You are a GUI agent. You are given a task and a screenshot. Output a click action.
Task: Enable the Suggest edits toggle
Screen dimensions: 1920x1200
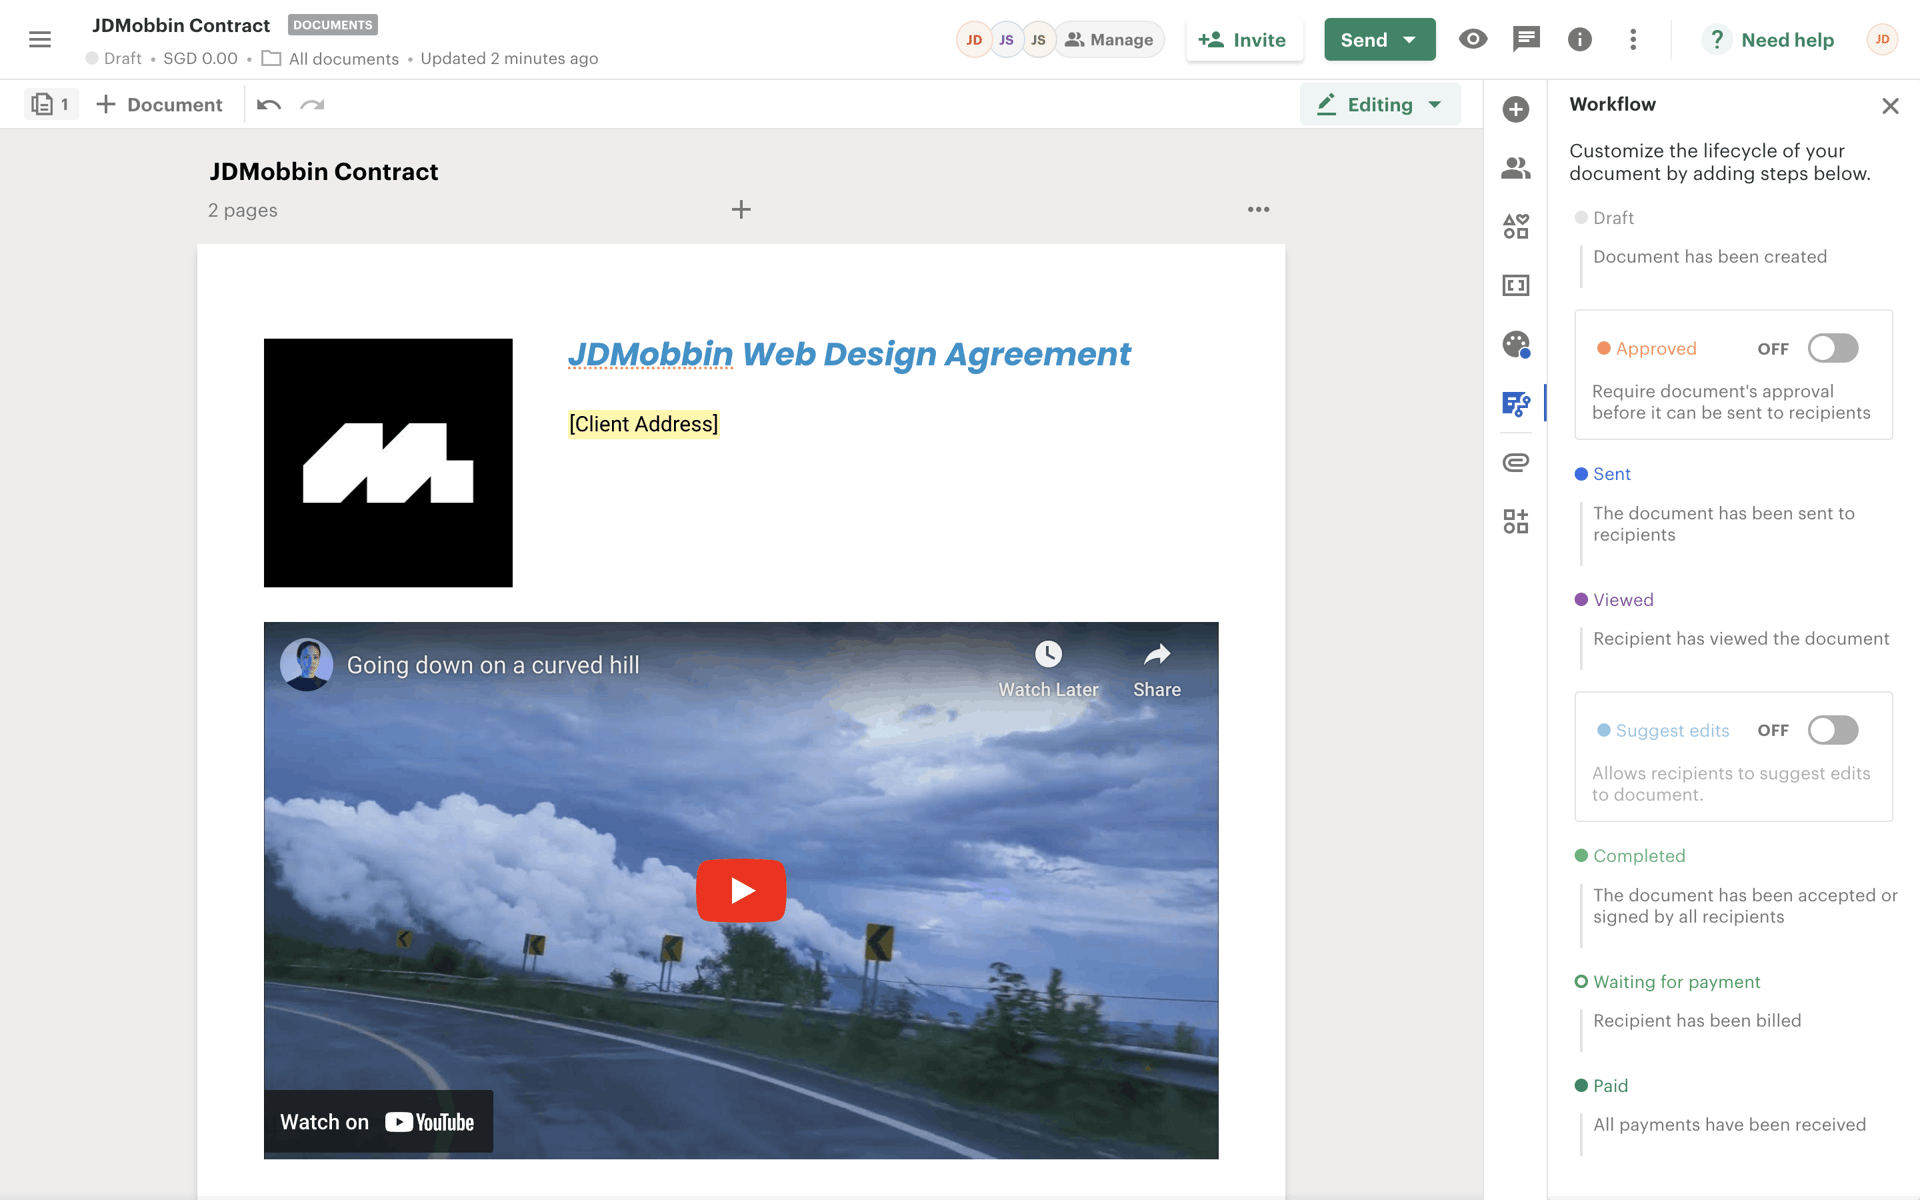(1833, 730)
